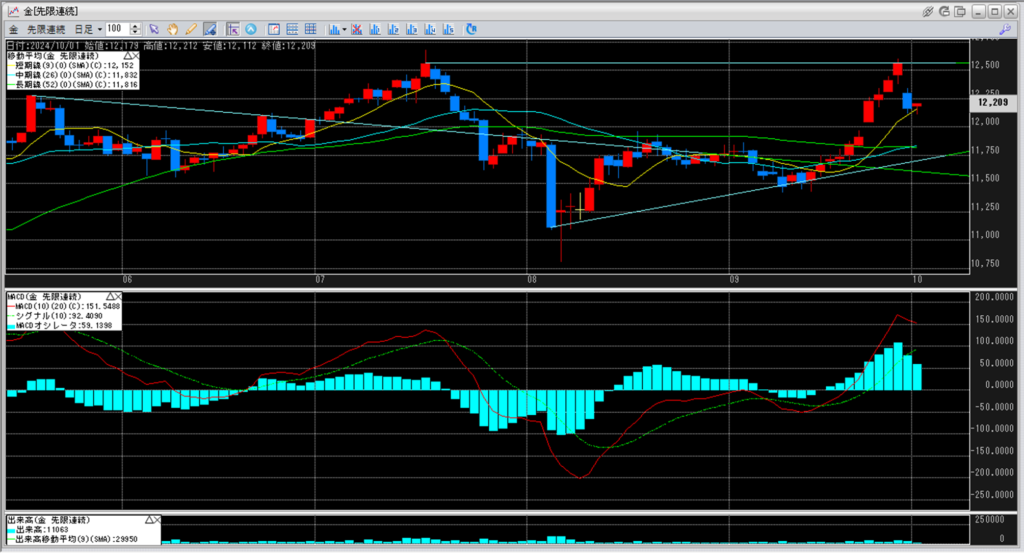This screenshot has width=1024, height=553.
Task: Select the arrow pointer cursor tool
Action: click(x=154, y=29)
